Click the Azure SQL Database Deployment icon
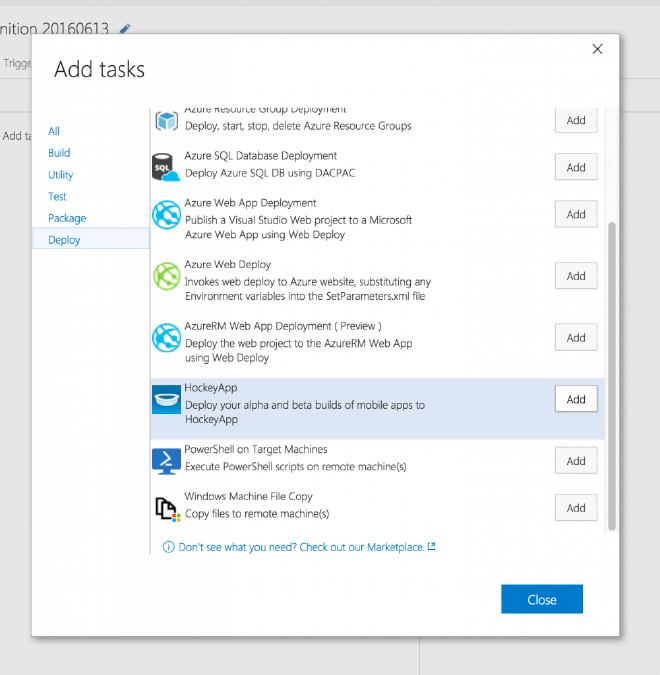The image size is (660, 675). [166, 167]
